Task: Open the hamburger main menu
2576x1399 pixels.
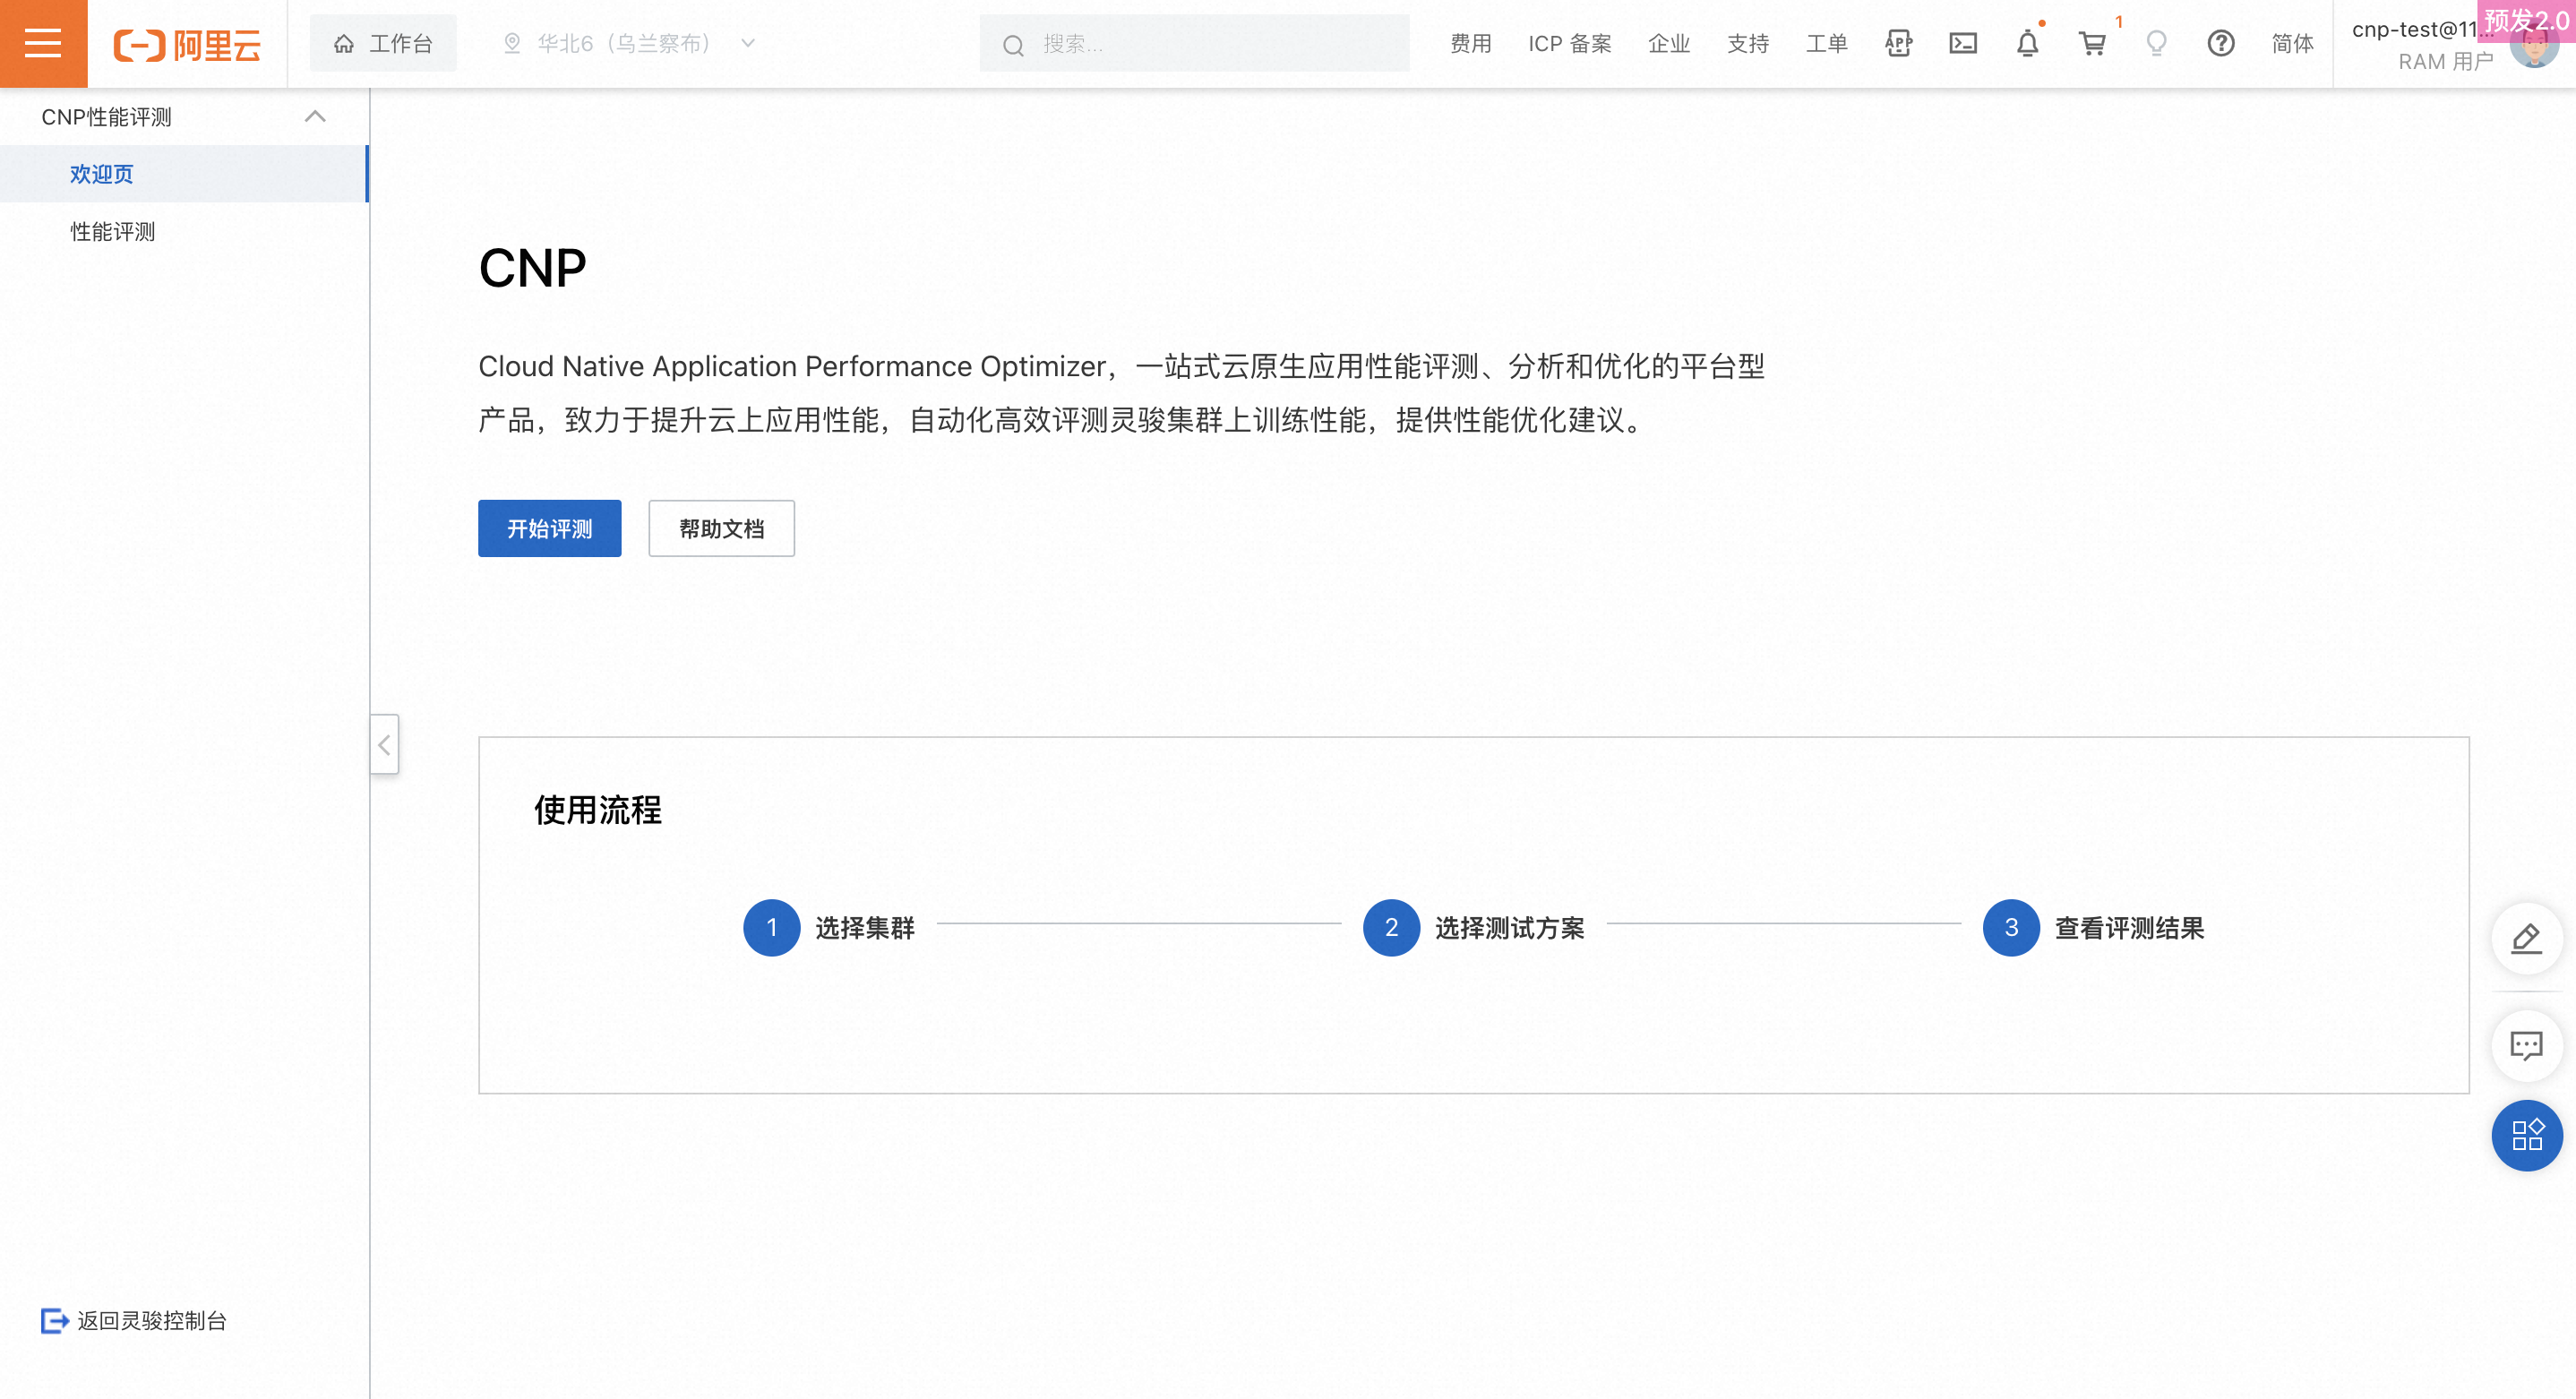Action: tap(43, 43)
